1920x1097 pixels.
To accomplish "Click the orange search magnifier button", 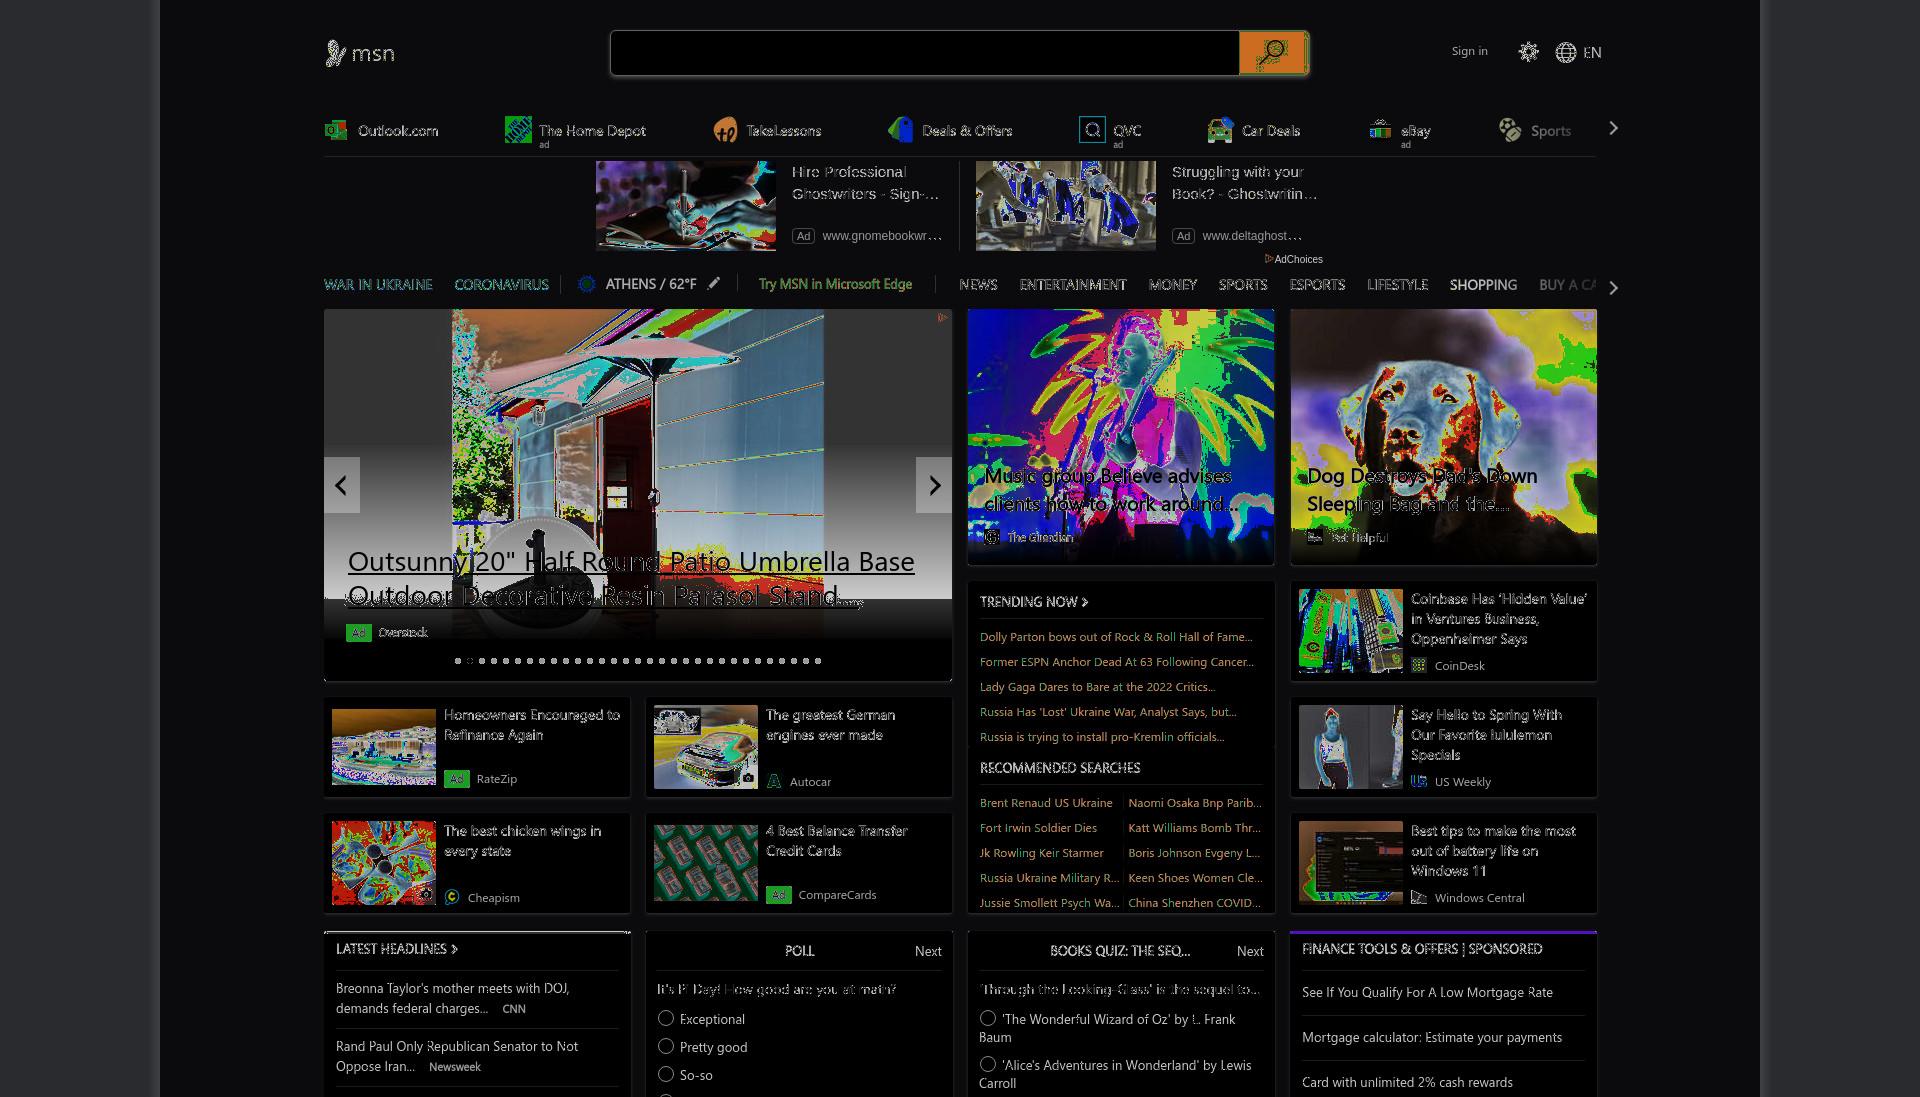I will point(1273,52).
